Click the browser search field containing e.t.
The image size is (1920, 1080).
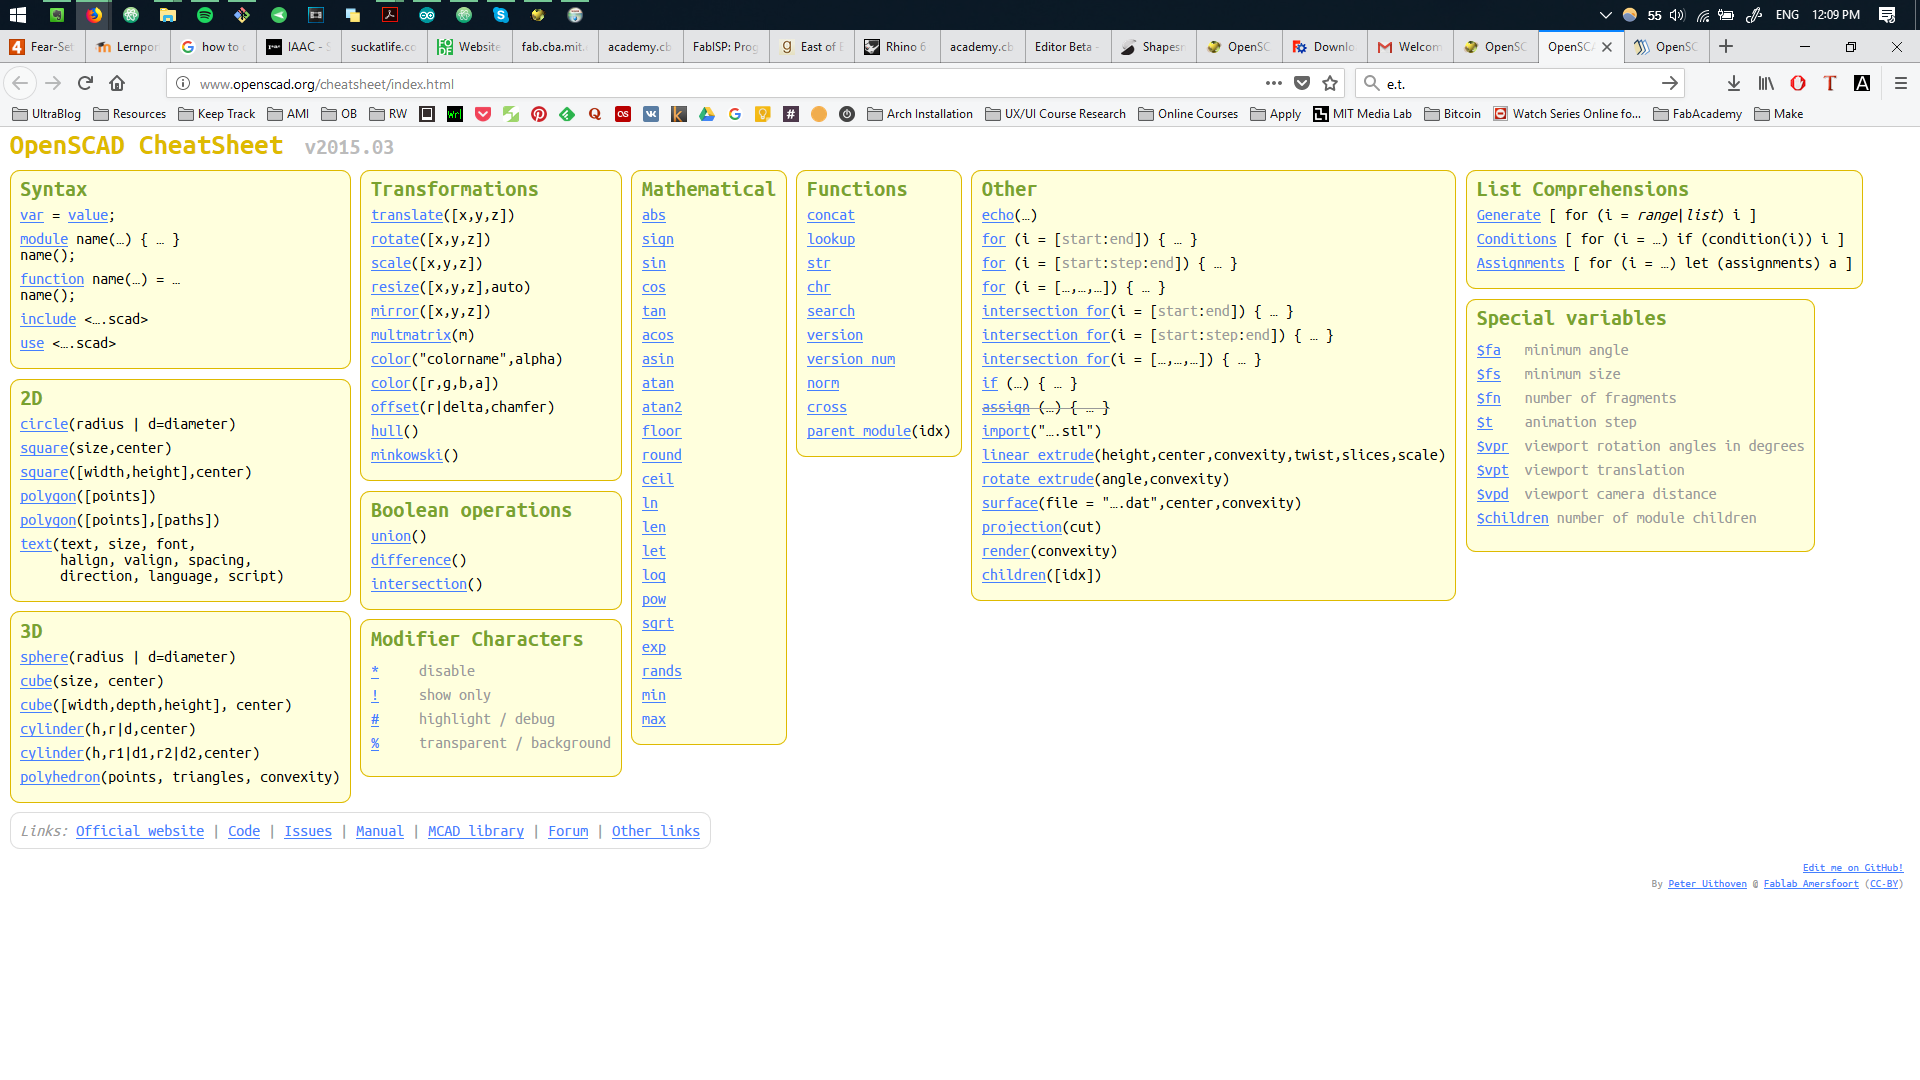click(1520, 84)
